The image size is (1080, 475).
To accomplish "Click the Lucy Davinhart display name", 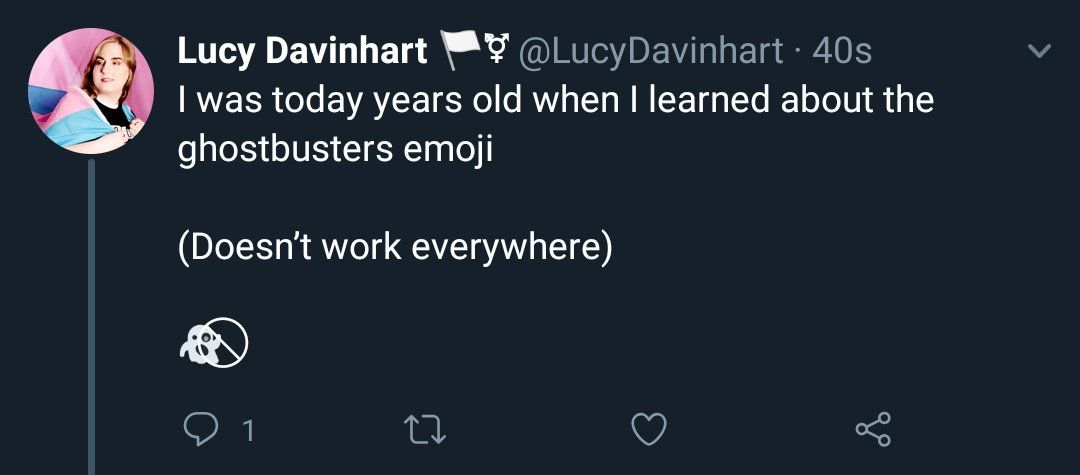I will 302,50.
